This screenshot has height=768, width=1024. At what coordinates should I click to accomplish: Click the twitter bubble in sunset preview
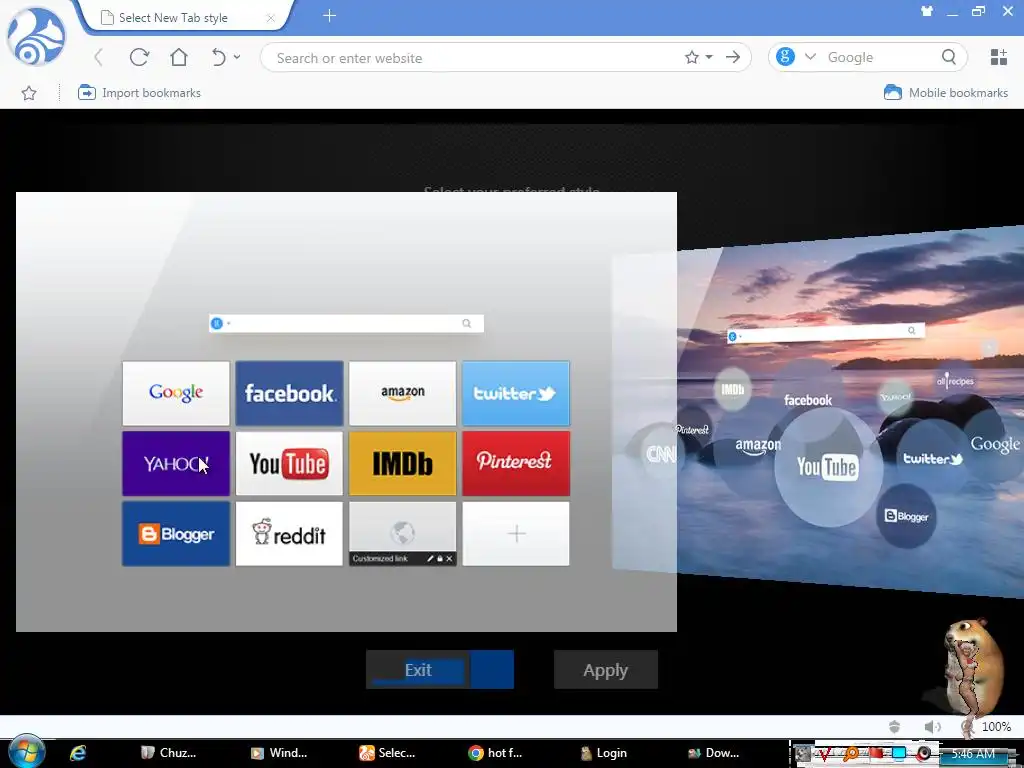933,458
